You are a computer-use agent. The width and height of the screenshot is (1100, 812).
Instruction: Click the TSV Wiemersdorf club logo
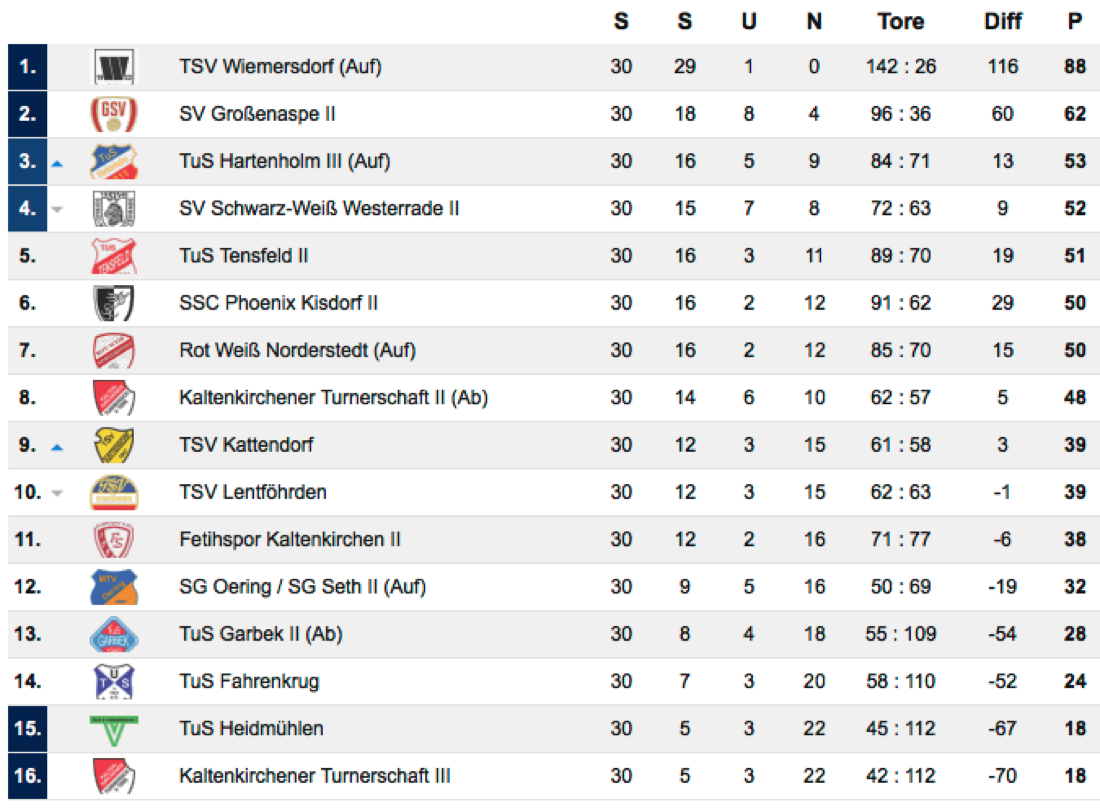pyautogui.click(x=114, y=67)
